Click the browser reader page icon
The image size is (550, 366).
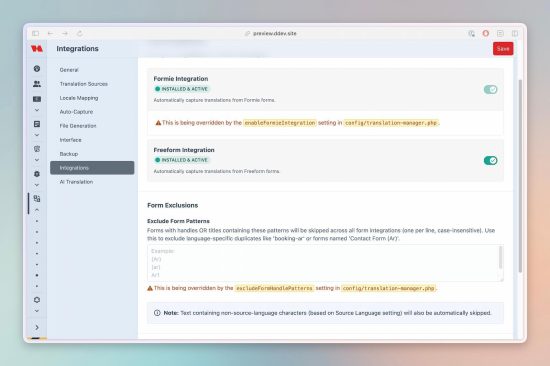click(x=501, y=33)
